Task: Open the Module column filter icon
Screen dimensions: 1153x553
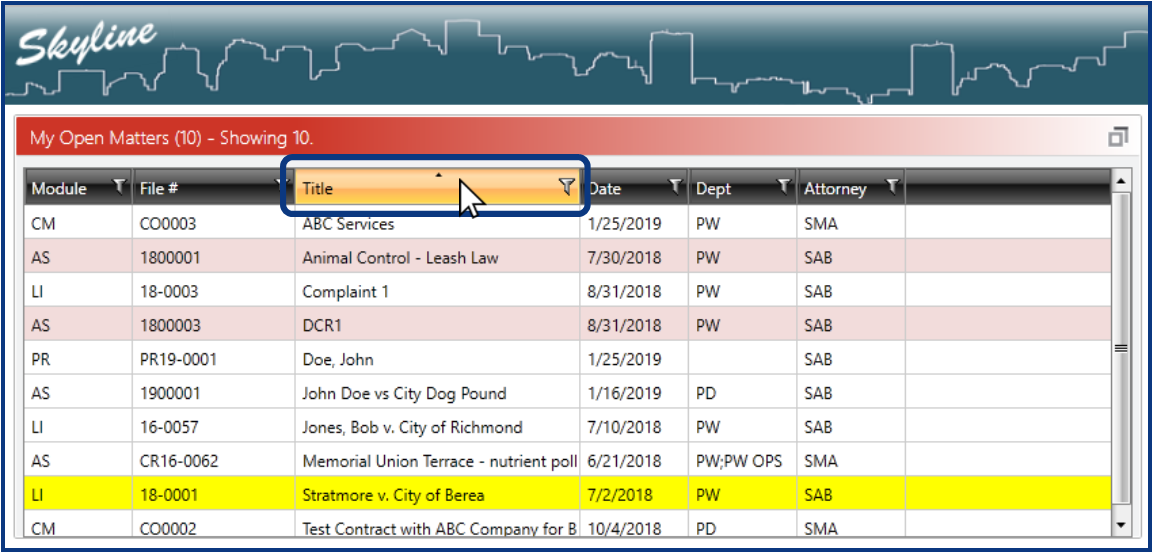Action: point(120,187)
